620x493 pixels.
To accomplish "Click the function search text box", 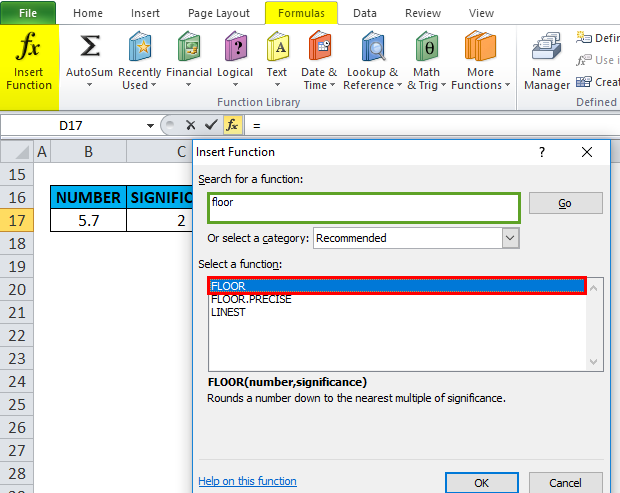I will tap(364, 208).
